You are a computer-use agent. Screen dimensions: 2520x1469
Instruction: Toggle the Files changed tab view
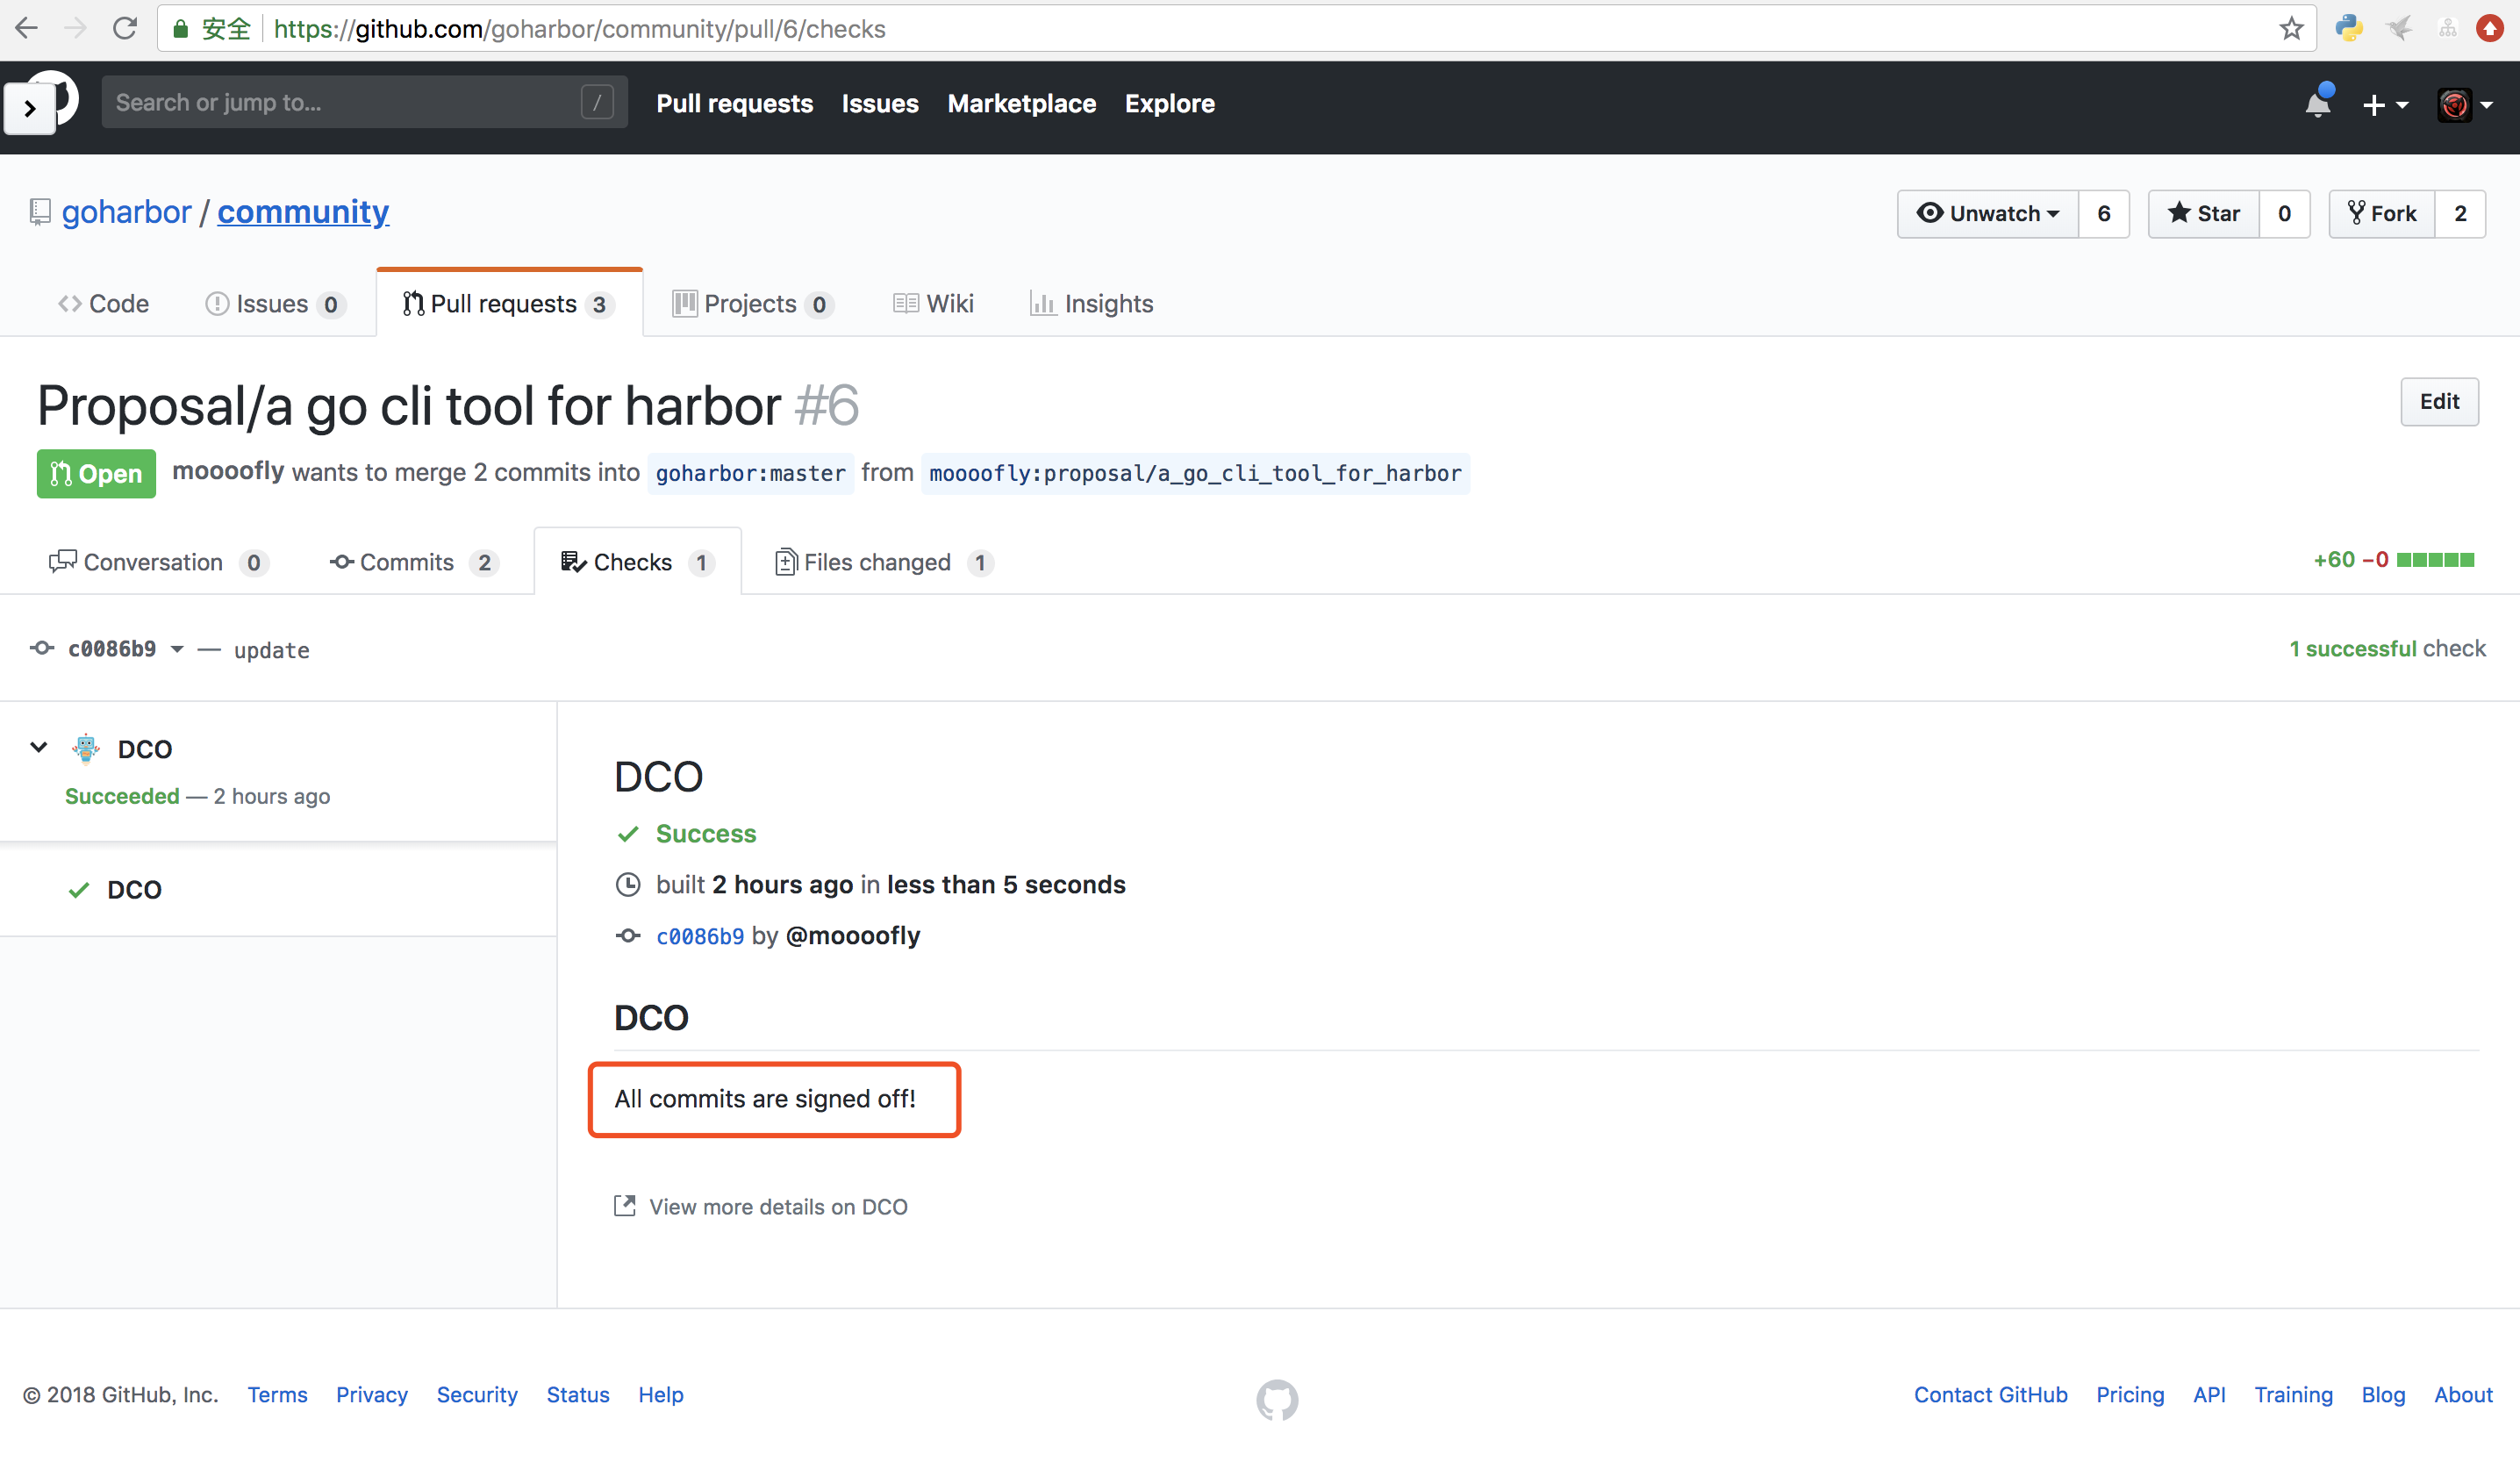(x=881, y=560)
